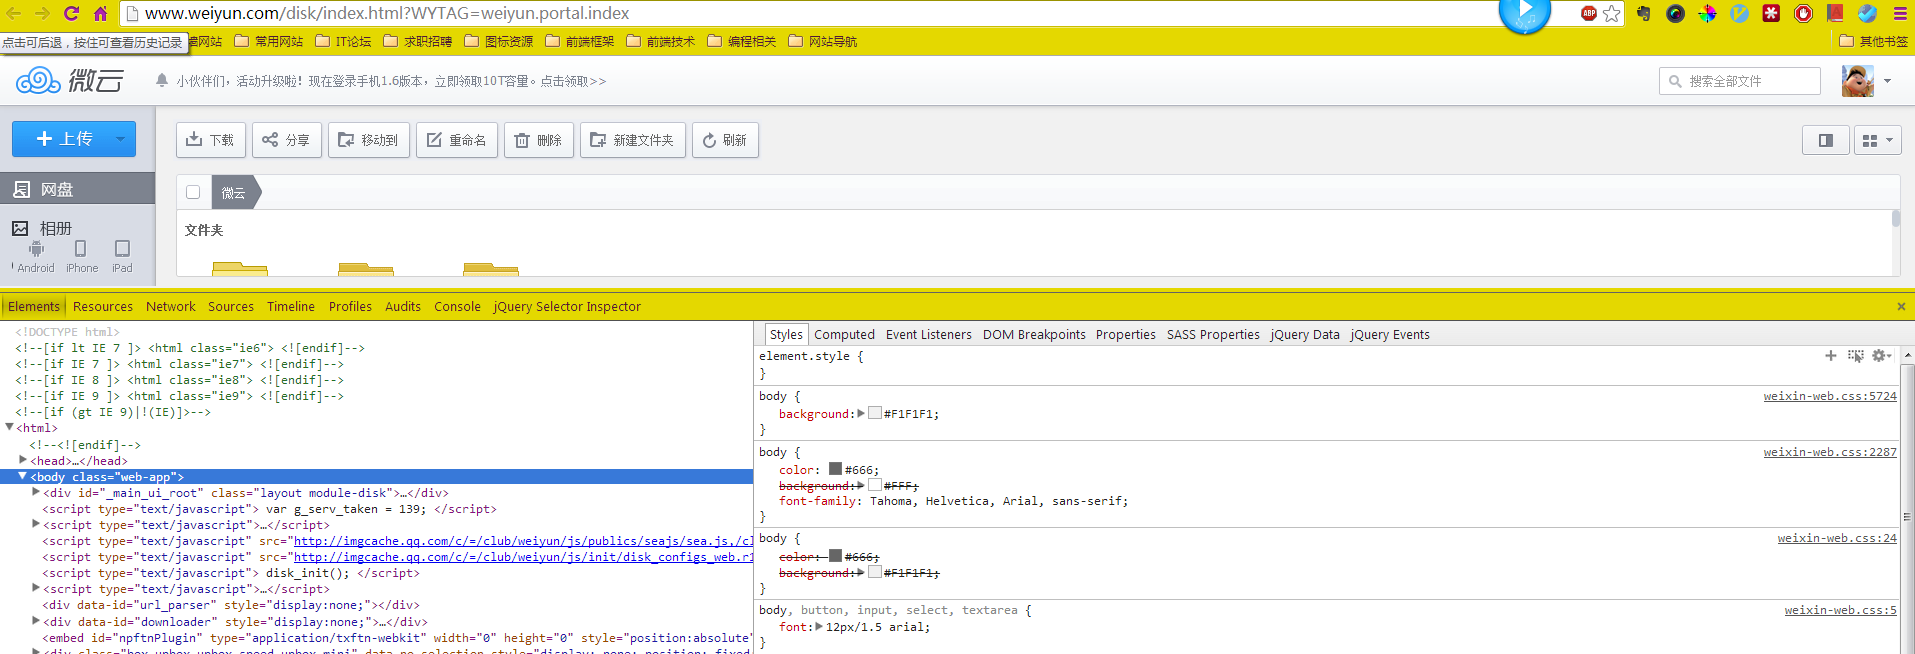The image size is (1915, 654).
Task: Switch to the Network tab
Action: coord(171,307)
